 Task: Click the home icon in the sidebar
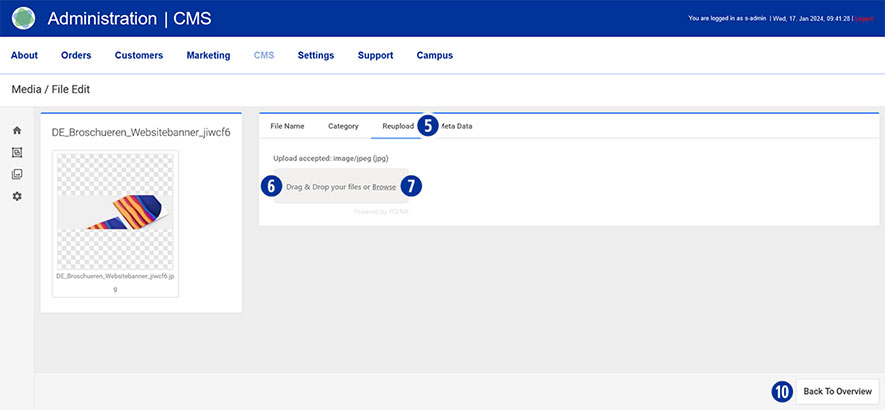point(17,130)
